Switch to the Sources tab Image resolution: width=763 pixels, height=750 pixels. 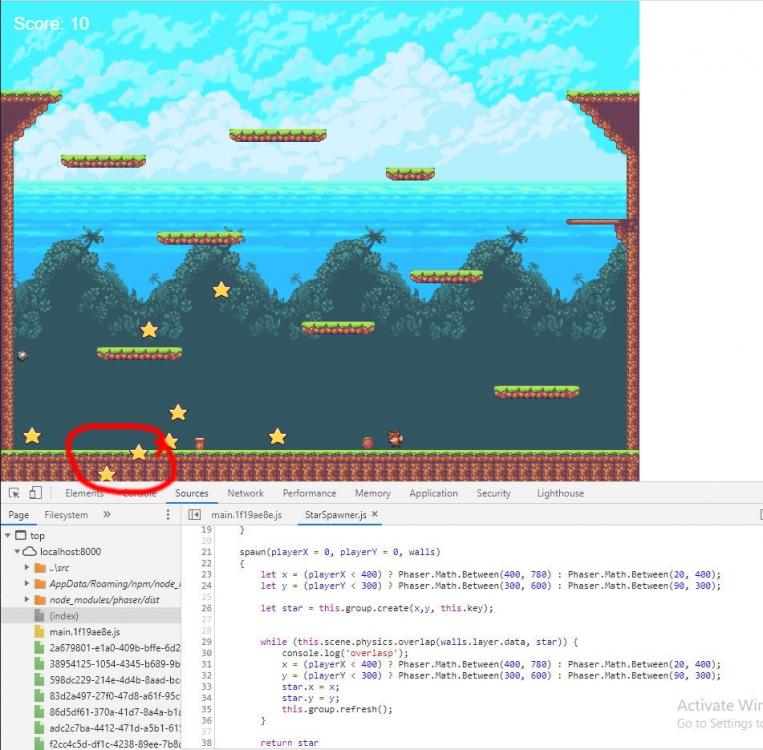pyautogui.click(x=192, y=493)
